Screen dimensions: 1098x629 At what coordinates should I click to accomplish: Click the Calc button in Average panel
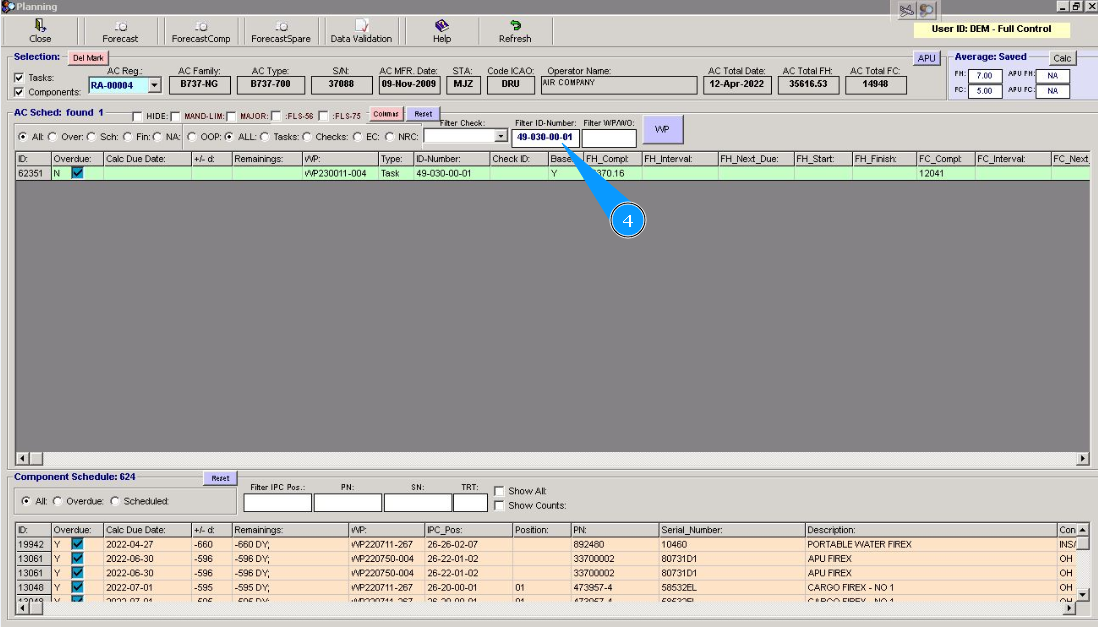1061,58
